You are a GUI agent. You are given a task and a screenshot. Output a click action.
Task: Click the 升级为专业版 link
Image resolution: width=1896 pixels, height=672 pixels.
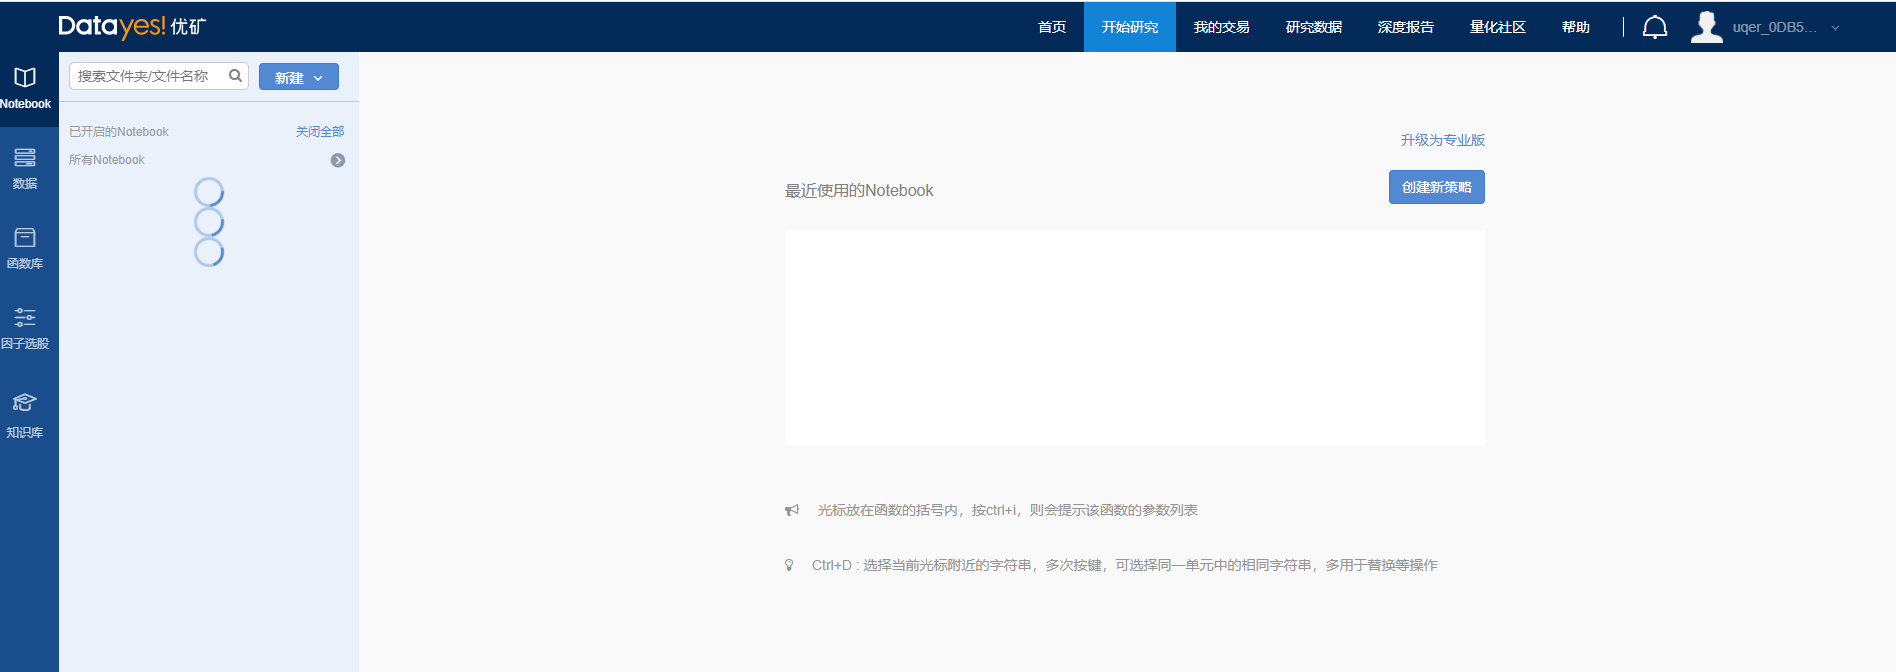[x=1442, y=140]
